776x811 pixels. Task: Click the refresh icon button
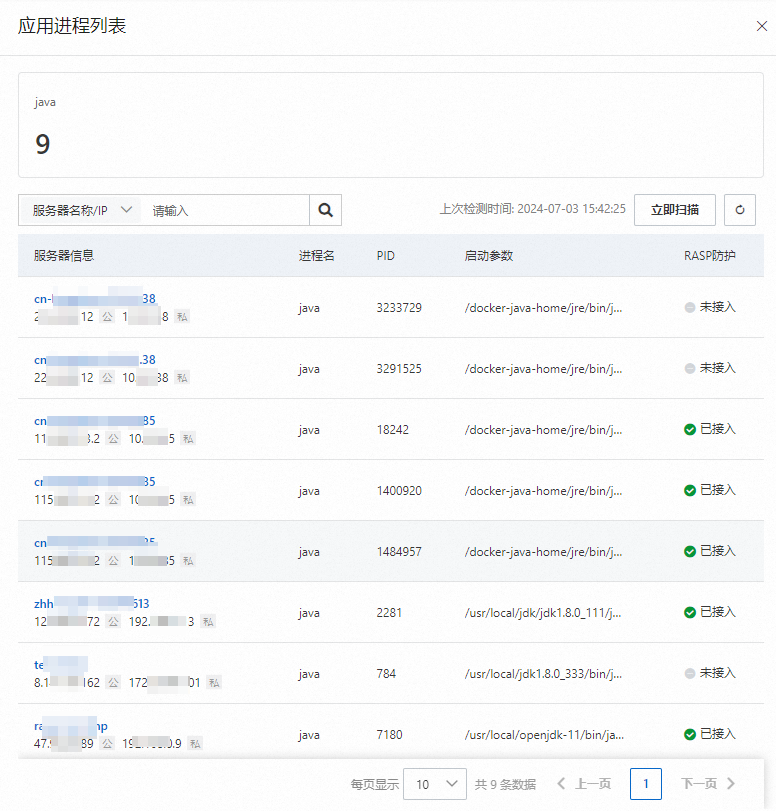click(x=740, y=210)
